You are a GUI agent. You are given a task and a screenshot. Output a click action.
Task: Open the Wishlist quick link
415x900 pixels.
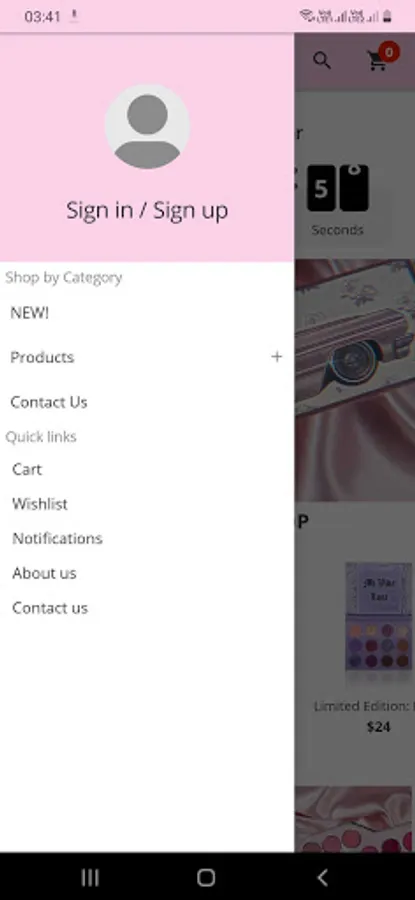[x=40, y=504]
